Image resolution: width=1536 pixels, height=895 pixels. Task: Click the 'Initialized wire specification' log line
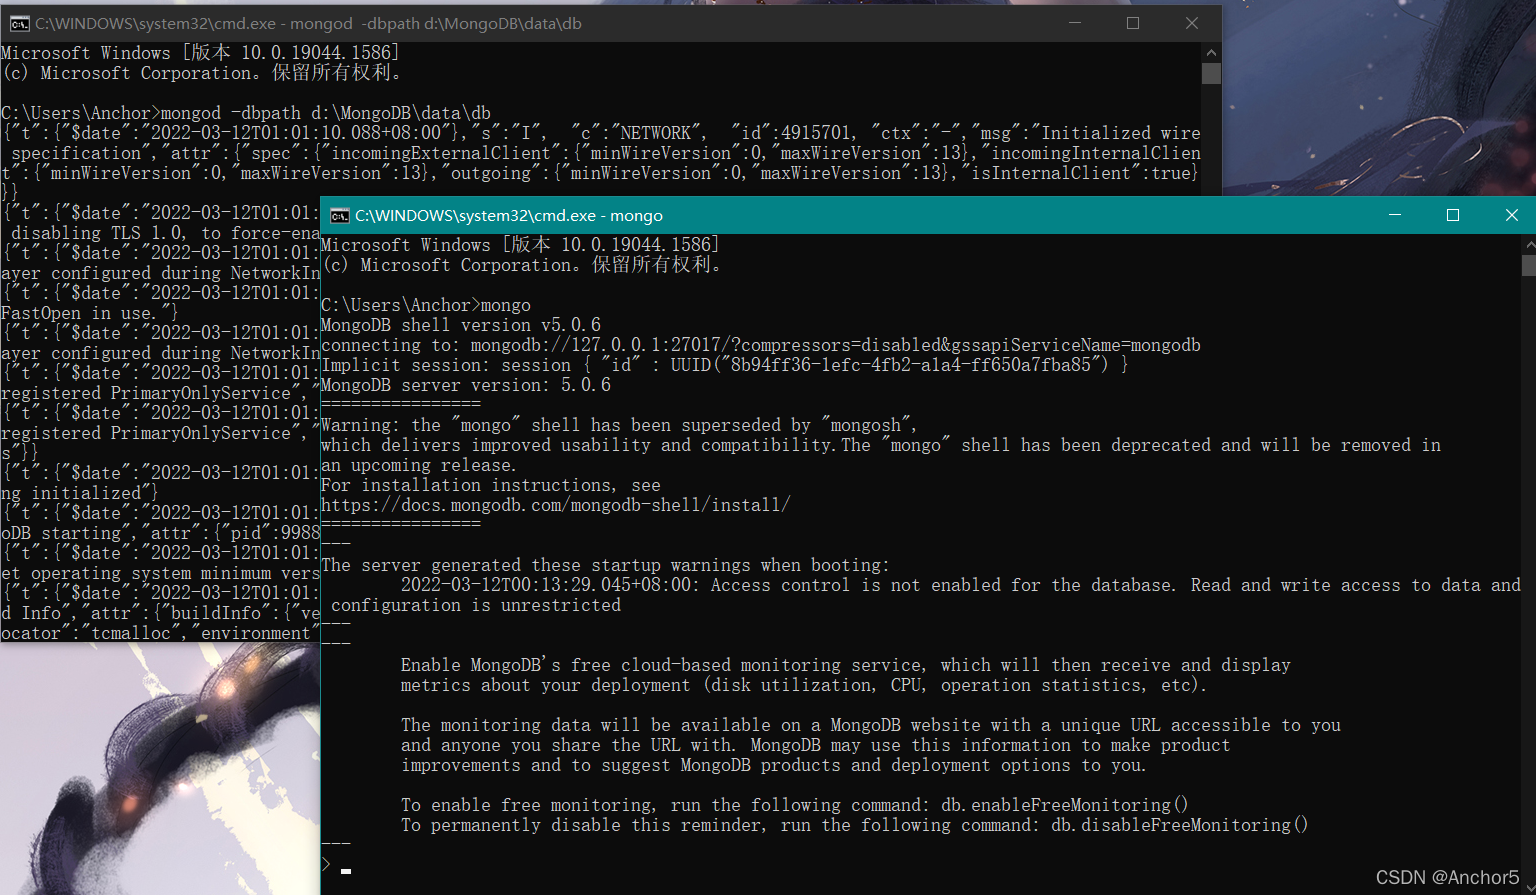[601, 163]
